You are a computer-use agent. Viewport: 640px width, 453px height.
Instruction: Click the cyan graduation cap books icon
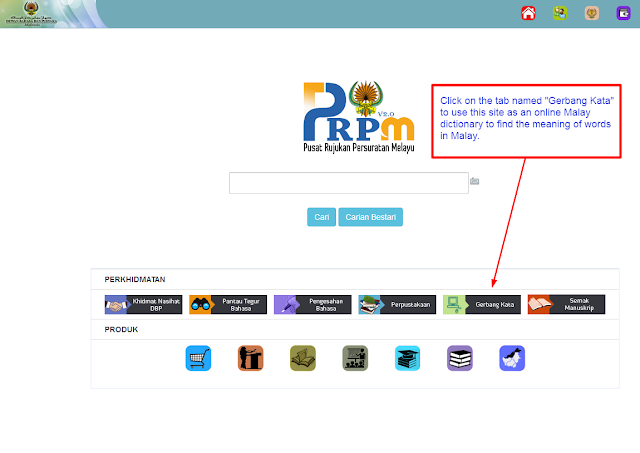(407, 358)
